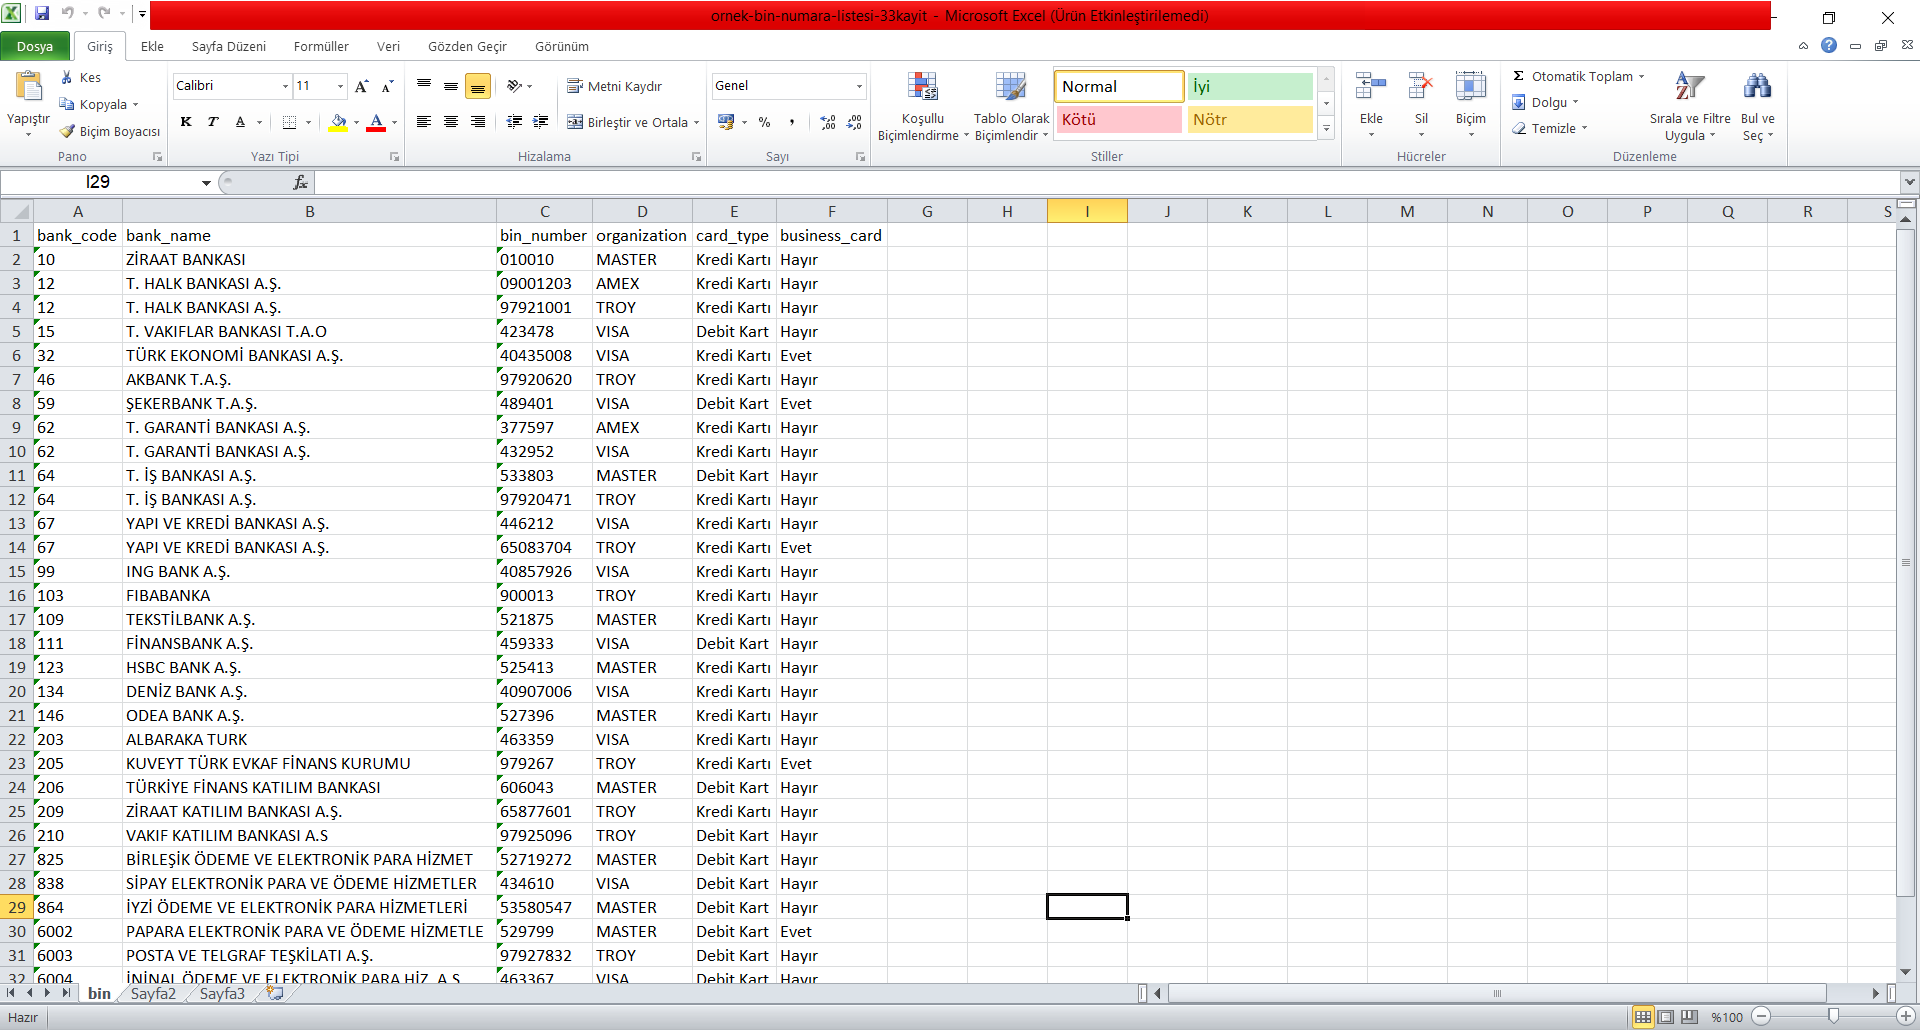This screenshot has height=1030, width=1920.
Task: Open Clear (Temizle) dropdown
Action: click(x=1549, y=128)
